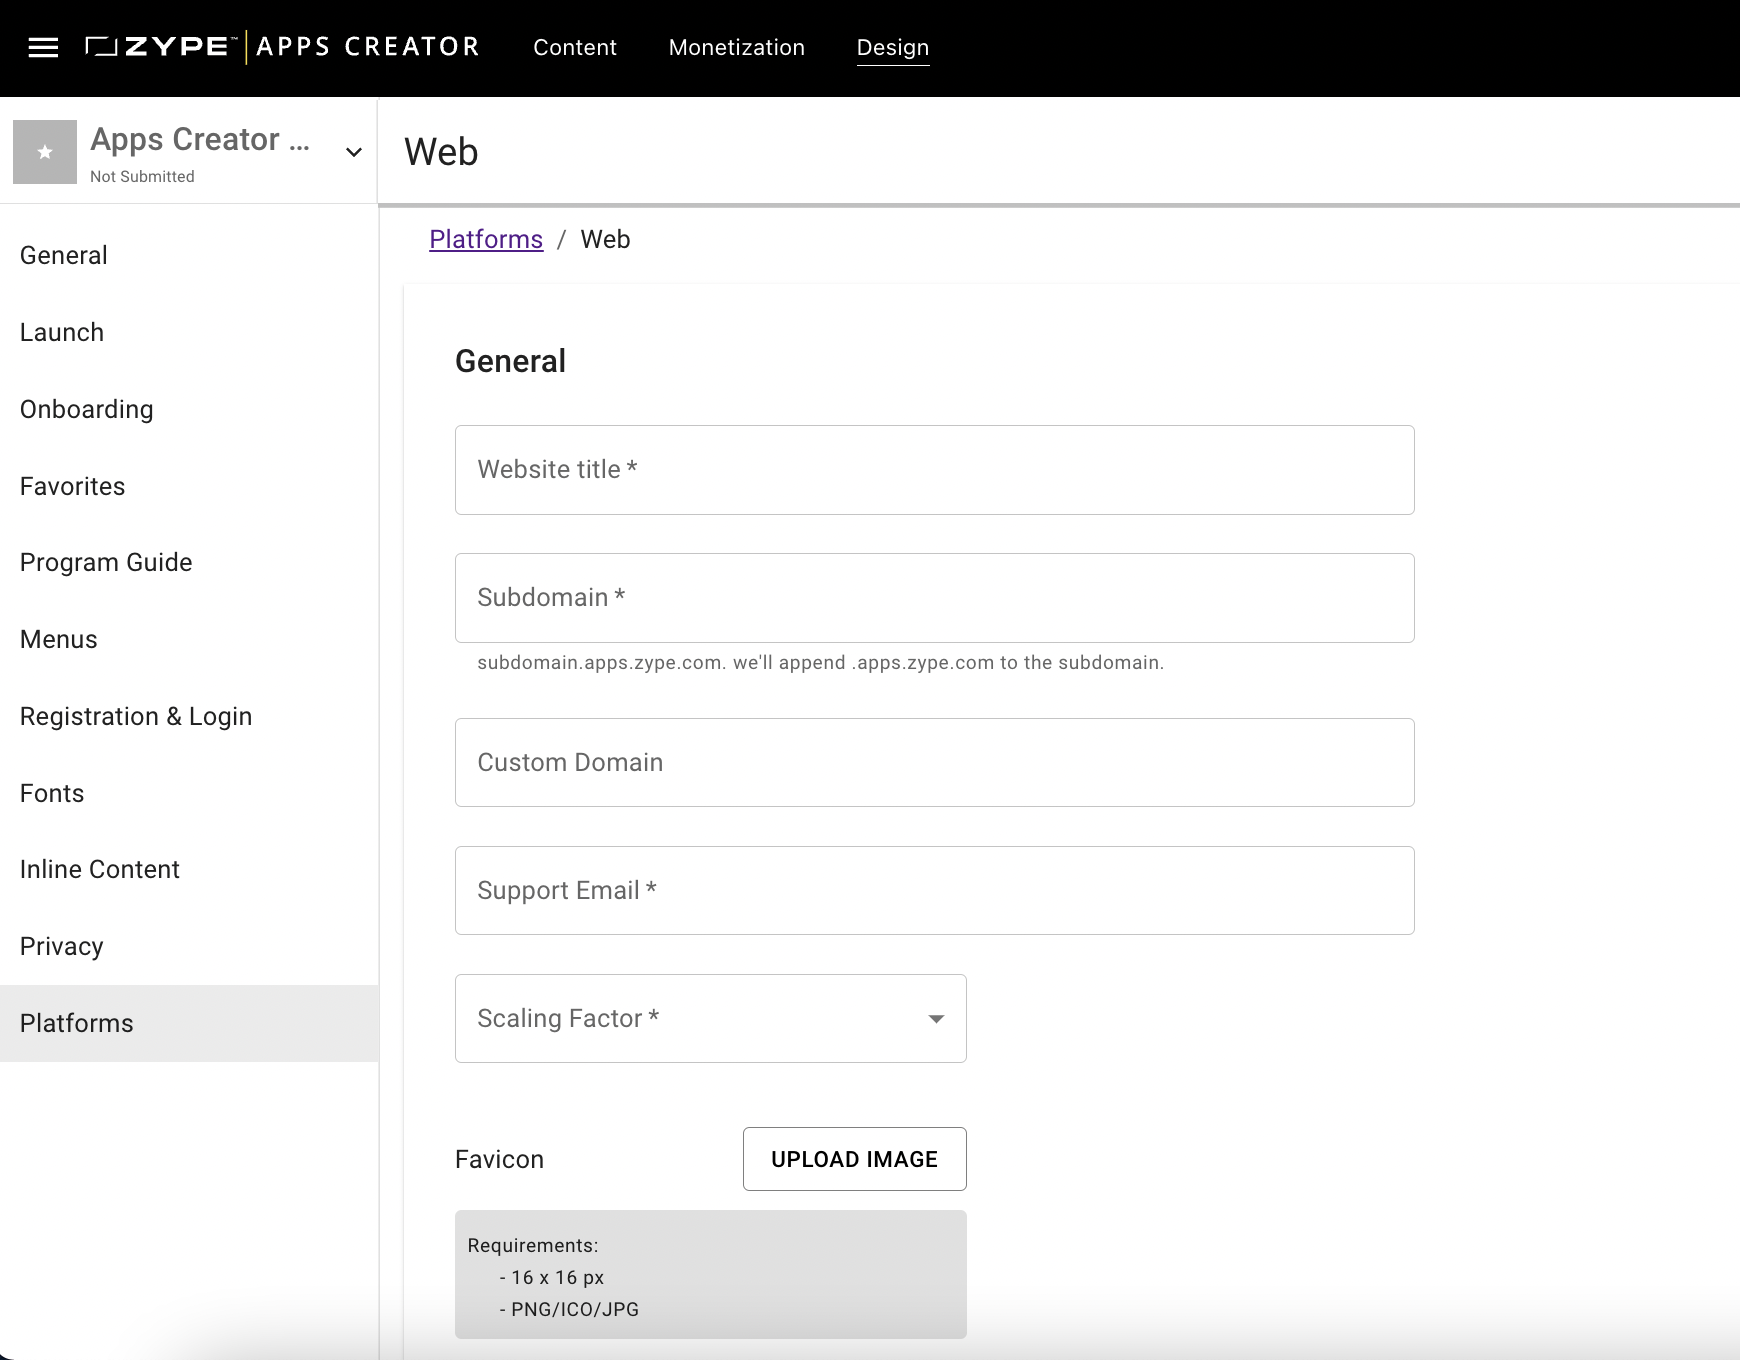This screenshot has width=1740, height=1360.
Task: Expand the Apps Creator app selector chevron
Action: (x=353, y=152)
